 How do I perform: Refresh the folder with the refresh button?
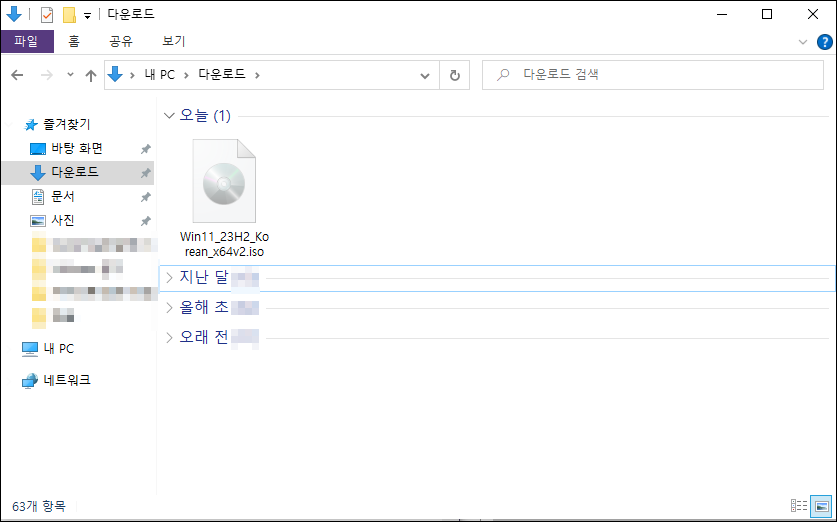pos(455,75)
